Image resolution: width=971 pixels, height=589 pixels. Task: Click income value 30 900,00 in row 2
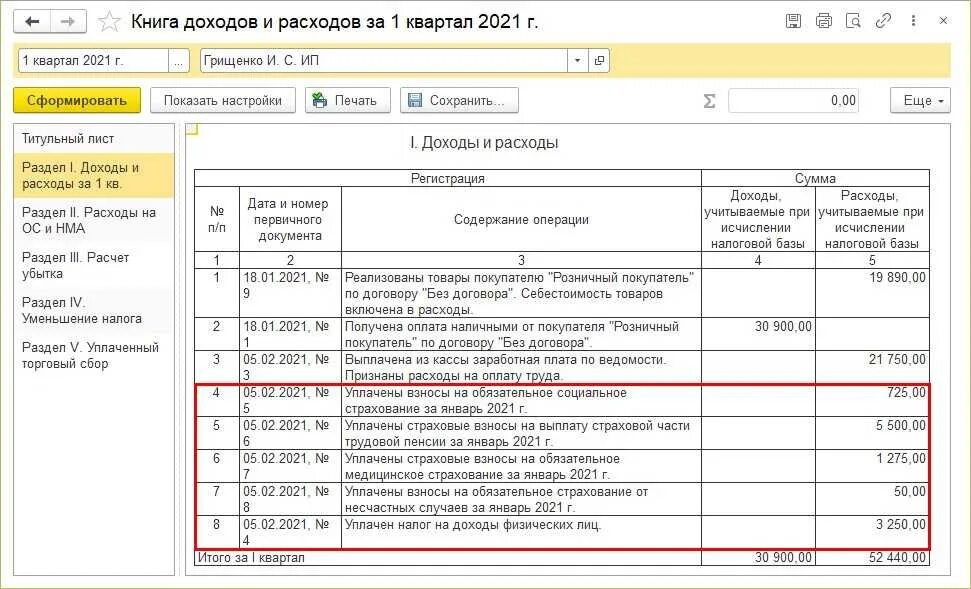point(783,326)
